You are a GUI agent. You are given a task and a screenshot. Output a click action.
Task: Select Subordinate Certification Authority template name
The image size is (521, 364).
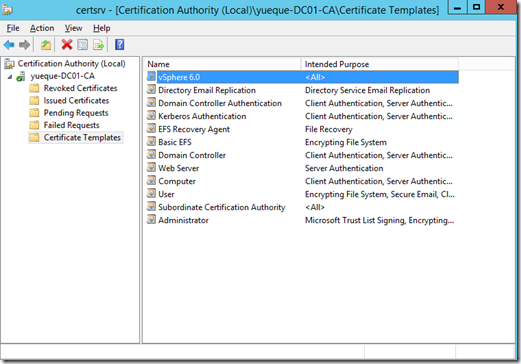point(222,207)
